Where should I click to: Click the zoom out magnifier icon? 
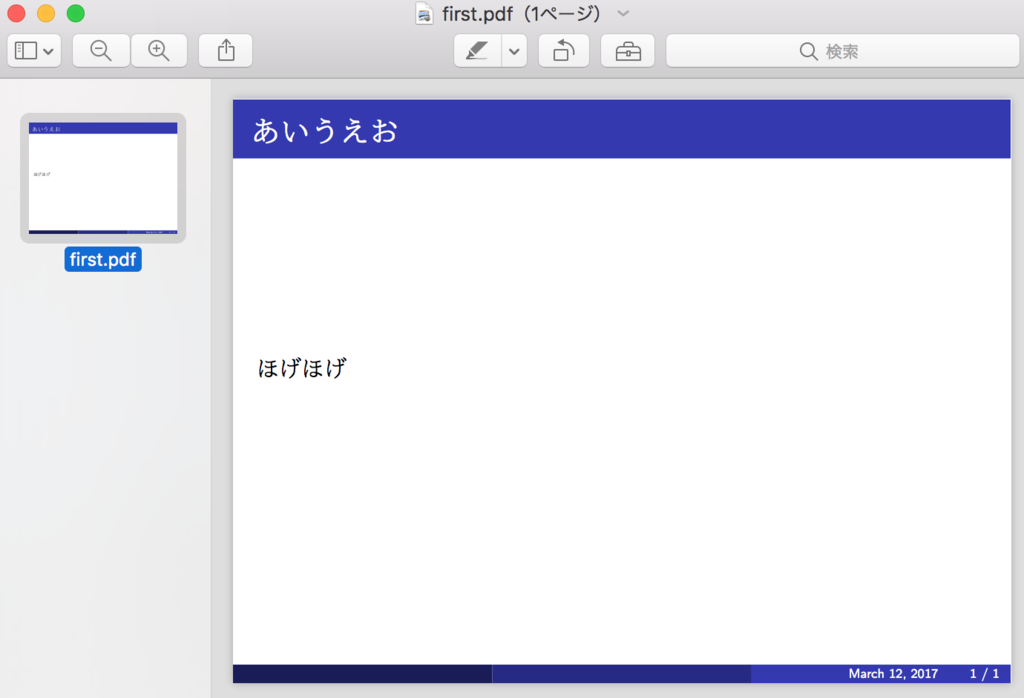click(x=101, y=50)
